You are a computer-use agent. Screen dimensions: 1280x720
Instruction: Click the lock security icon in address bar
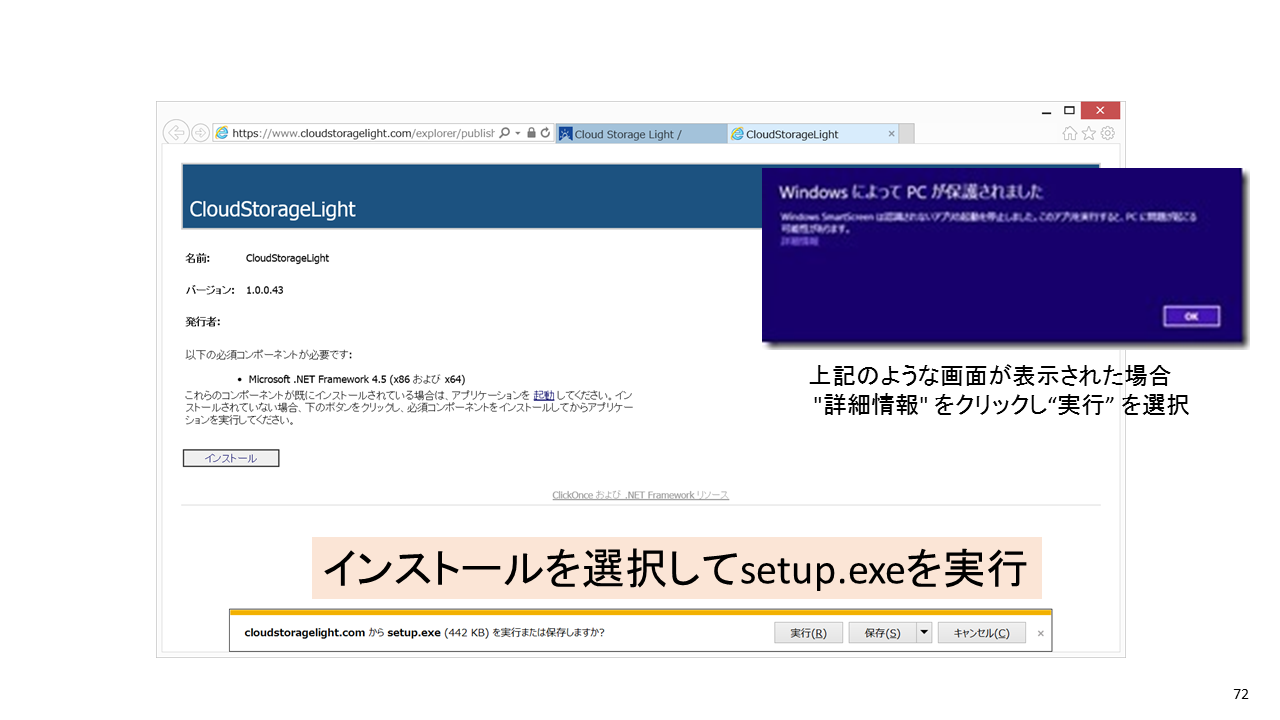(531, 133)
